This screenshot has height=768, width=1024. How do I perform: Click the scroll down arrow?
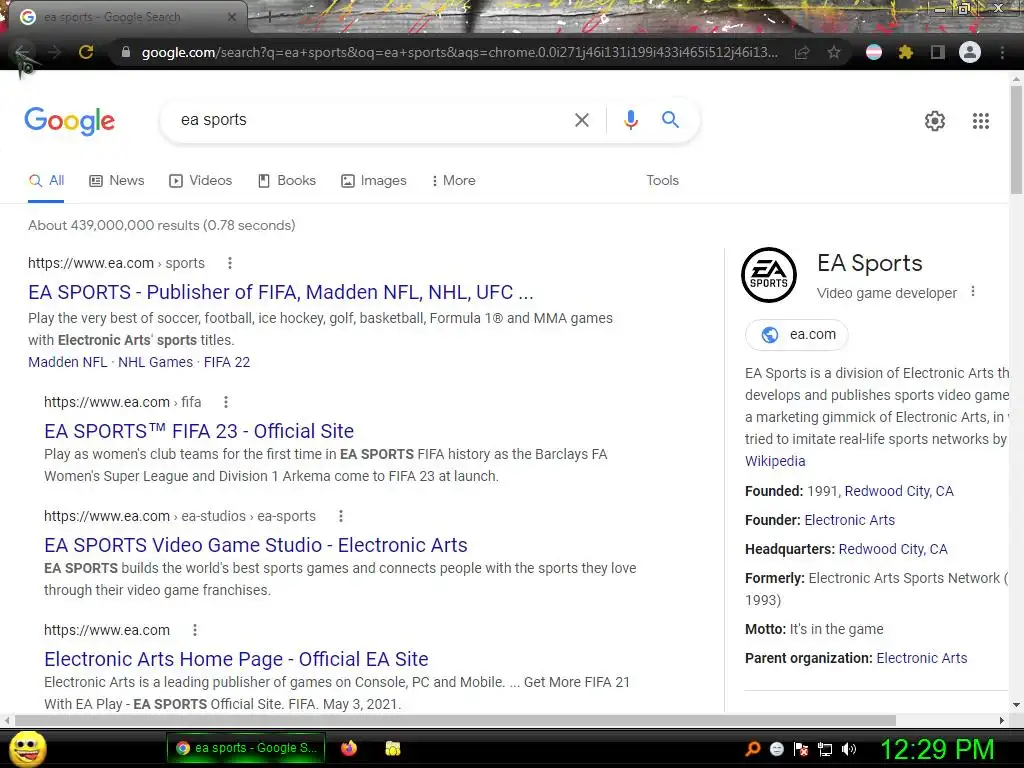pos(1016,705)
